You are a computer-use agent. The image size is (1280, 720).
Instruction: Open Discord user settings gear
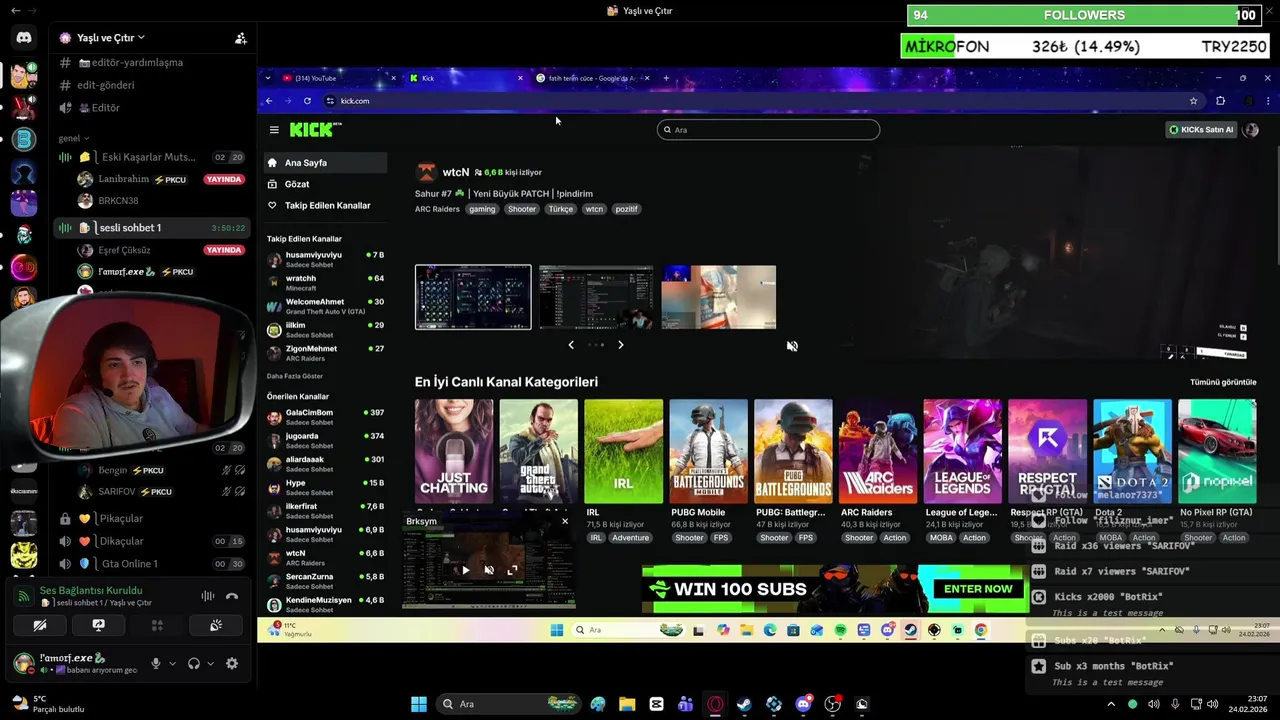coord(232,663)
